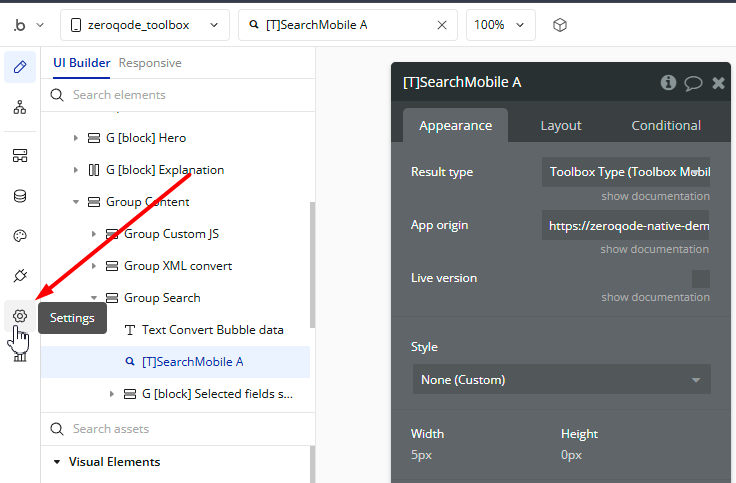
Task: Open comments bubble in property panel header
Action: pos(693,83)
